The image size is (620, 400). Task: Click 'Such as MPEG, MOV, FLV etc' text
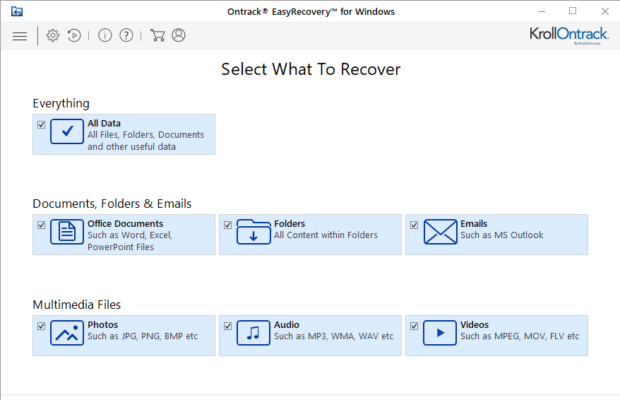[x=520, y=336]
